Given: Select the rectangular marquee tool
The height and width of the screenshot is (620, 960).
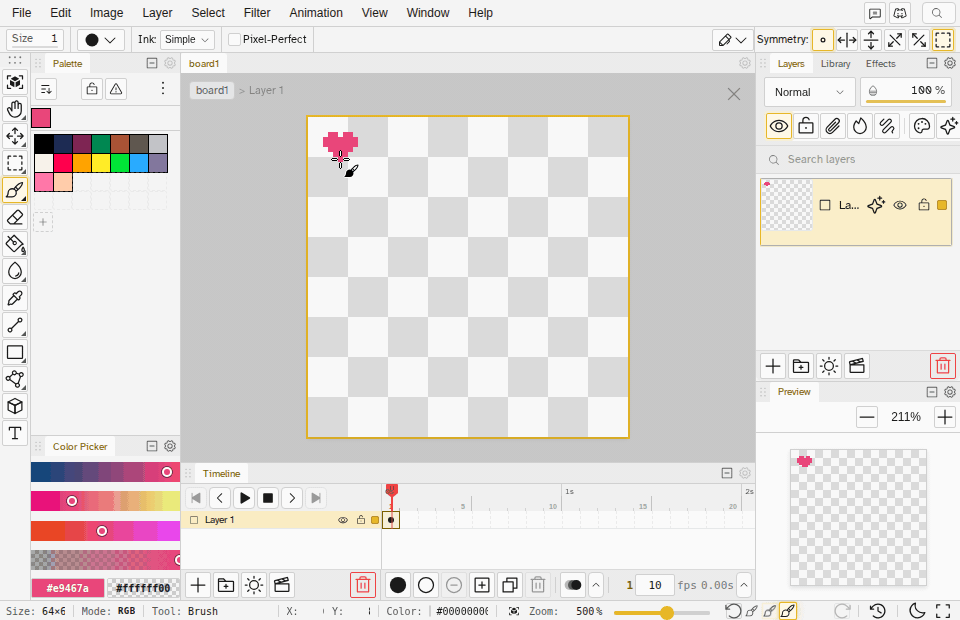Looking at the screenshot, I should pos(15,163).
